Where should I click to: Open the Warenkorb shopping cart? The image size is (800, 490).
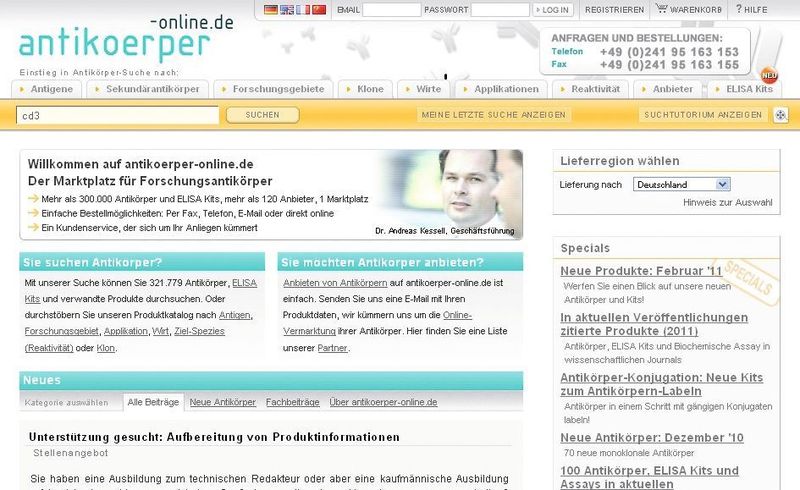pyautogui.click(x=688, y=9)
